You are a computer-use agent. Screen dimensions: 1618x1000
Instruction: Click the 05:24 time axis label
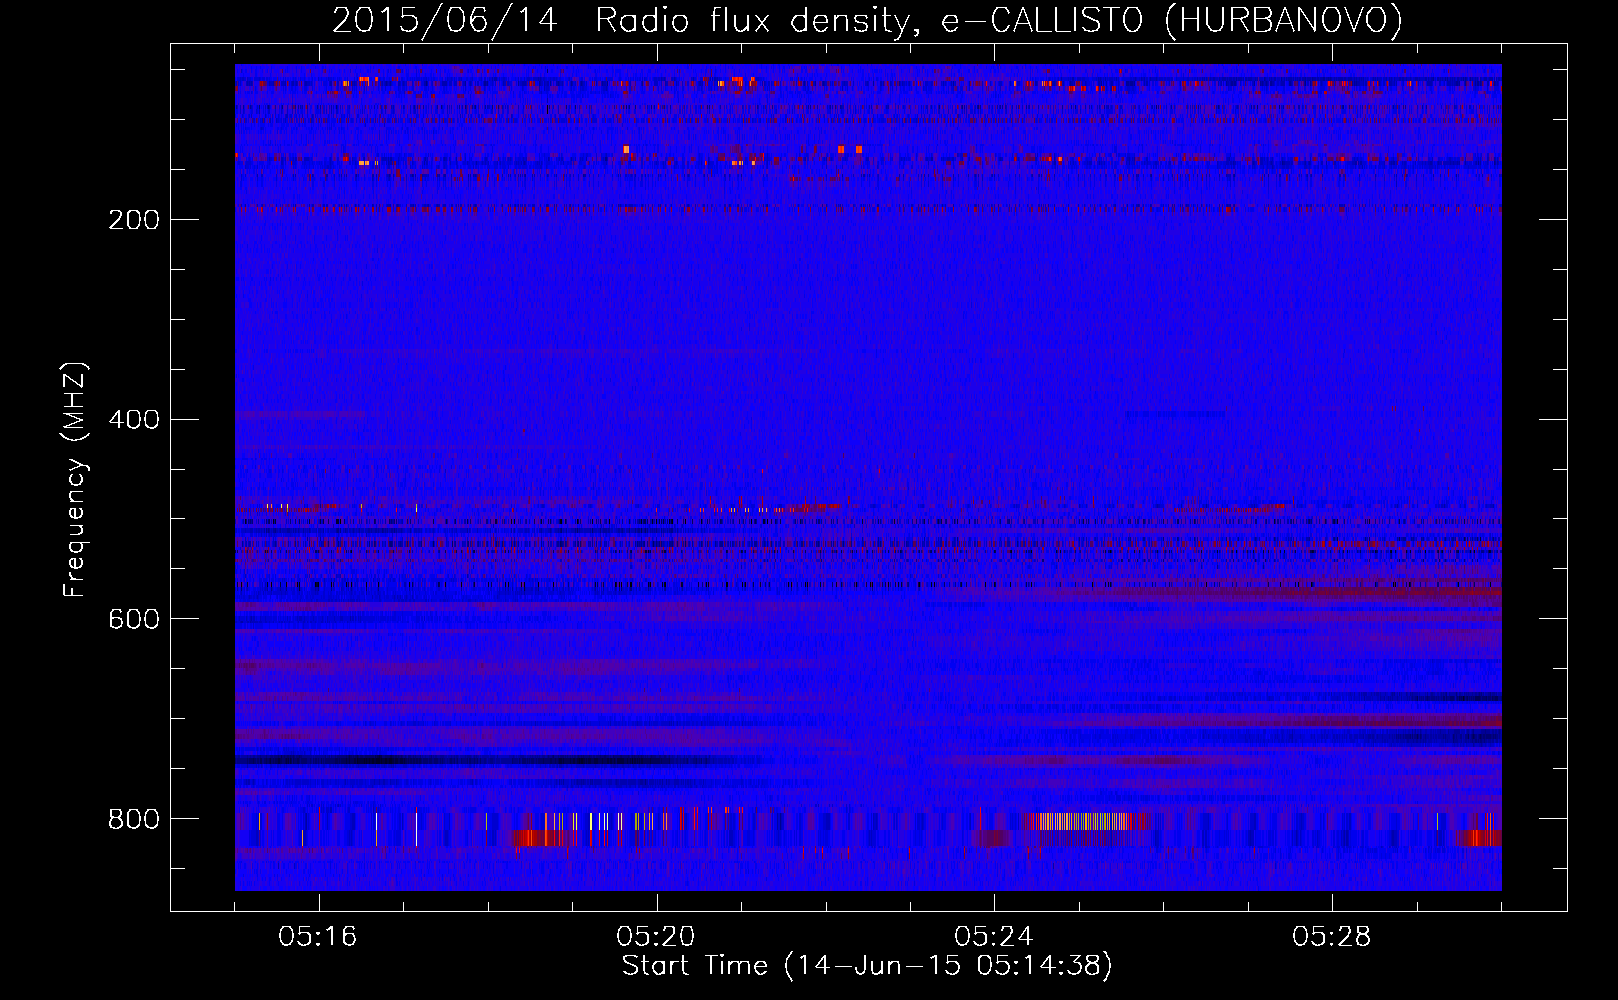coord(994,937)
